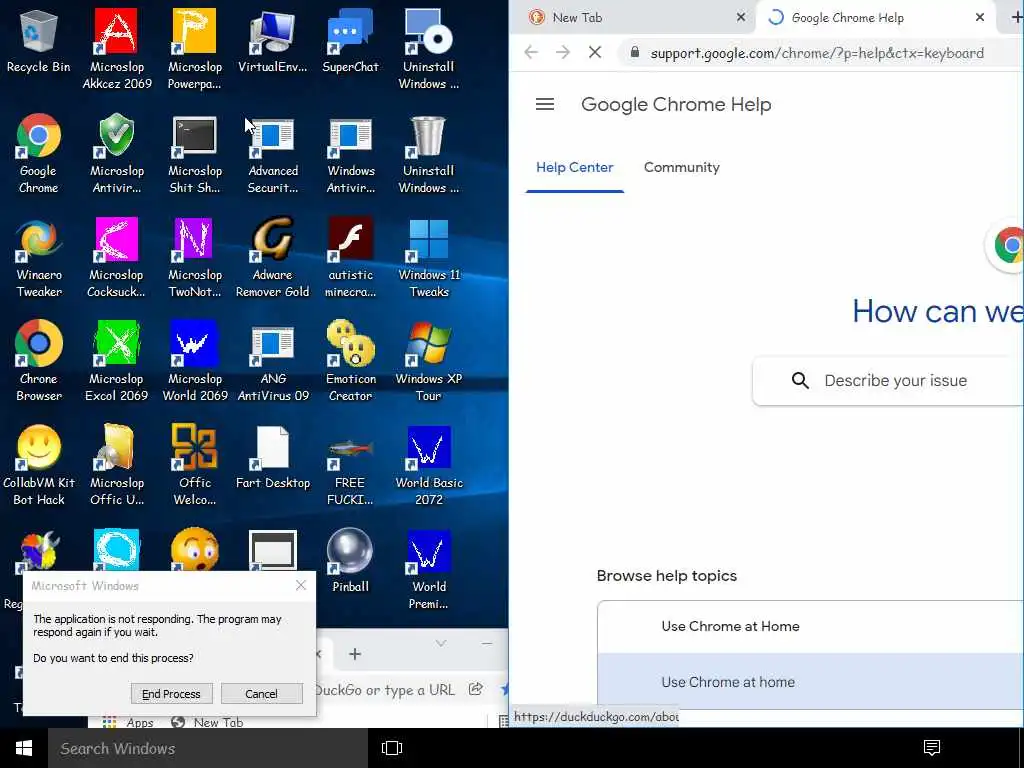Open new tab in background browser window
The width and height of the screenshot is (1024, 768).
pos(355,654)
